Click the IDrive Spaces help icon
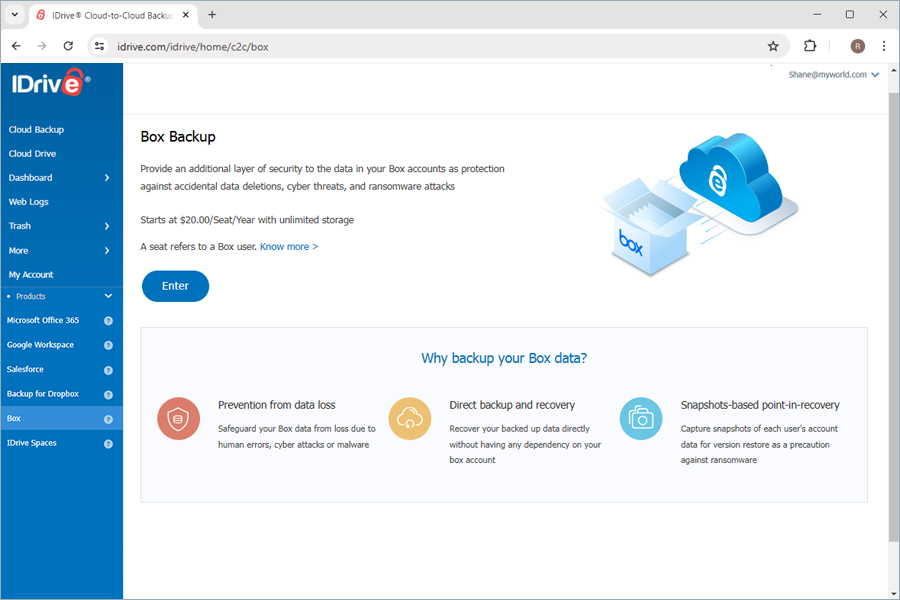The image size is (900, 600). coord(109,442)
